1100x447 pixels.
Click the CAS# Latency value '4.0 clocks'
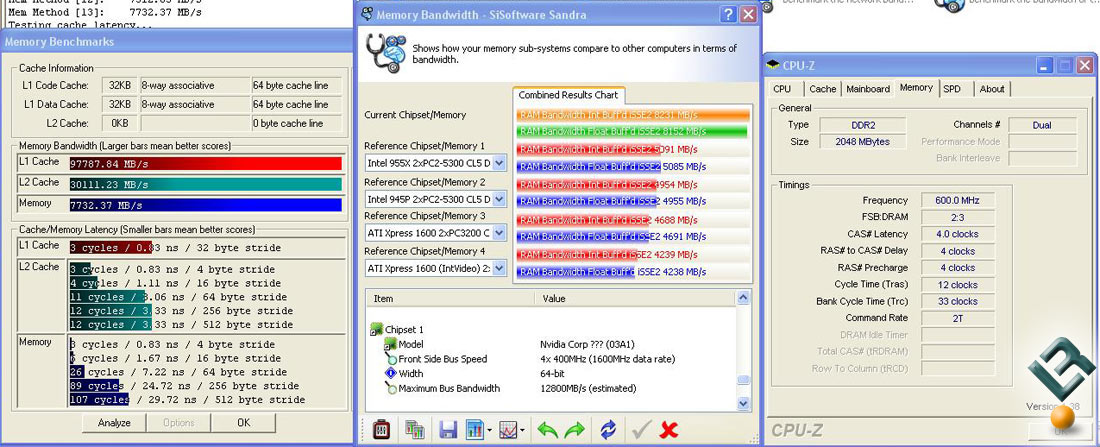click(x=957, y=234)
